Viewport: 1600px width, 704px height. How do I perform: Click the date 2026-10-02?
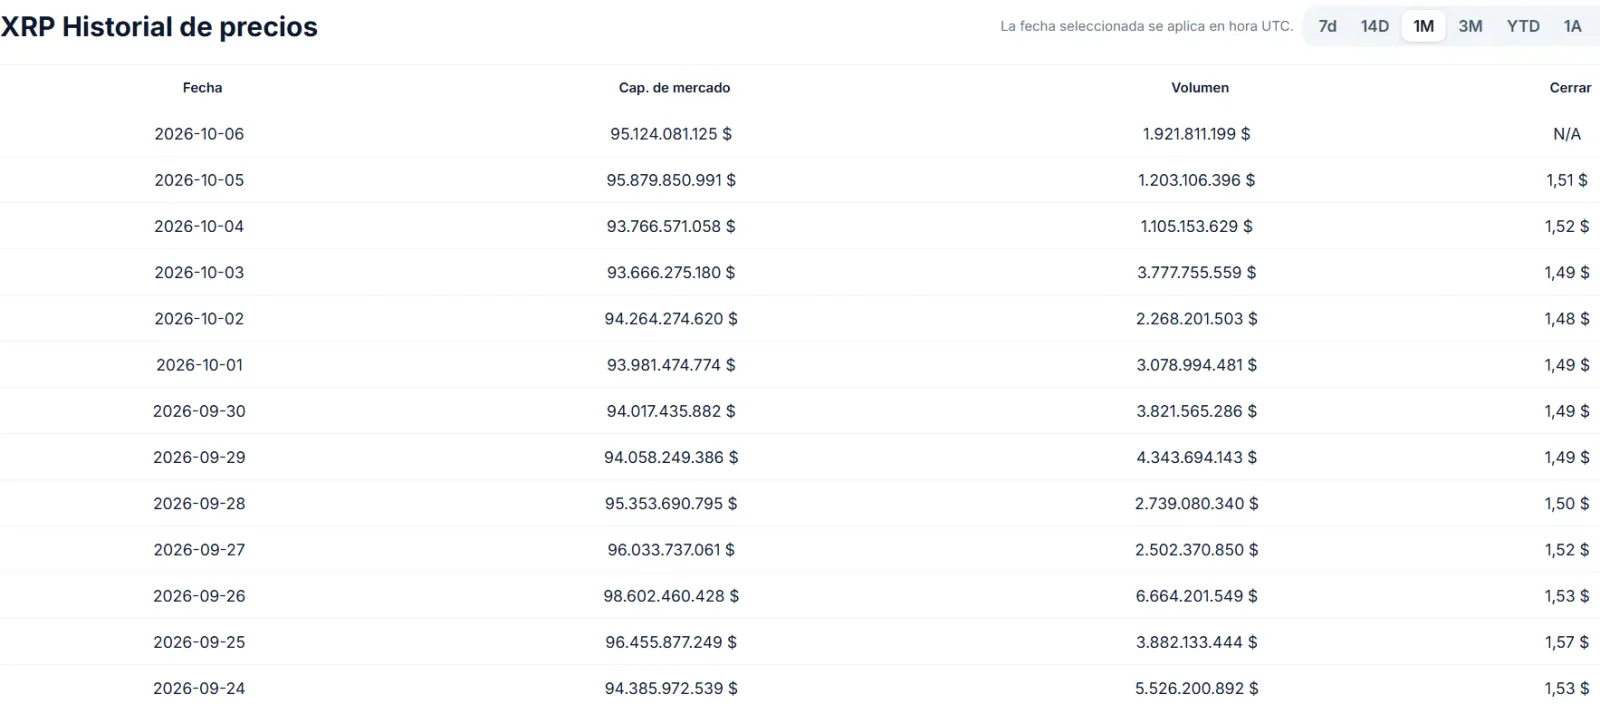[199, 319]
